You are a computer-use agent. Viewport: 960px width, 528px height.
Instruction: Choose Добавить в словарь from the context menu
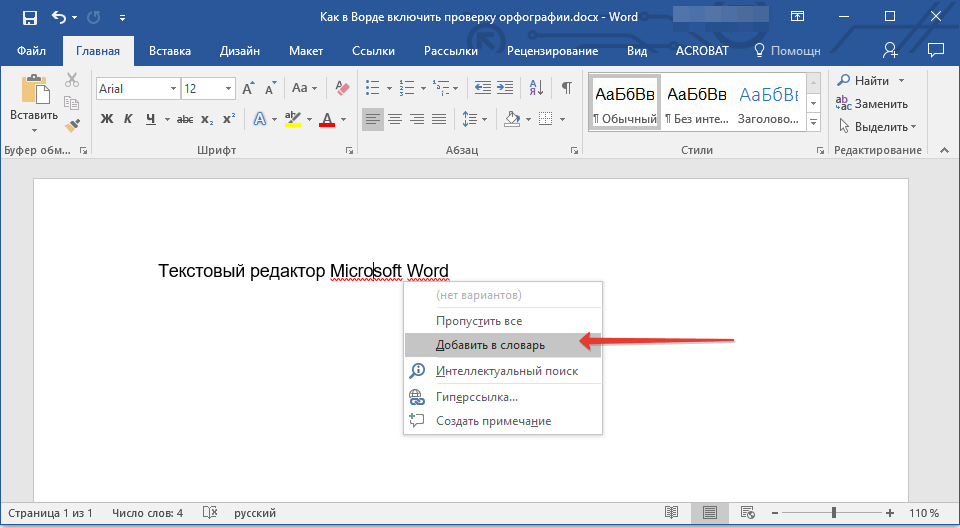[x=490, y=345]
